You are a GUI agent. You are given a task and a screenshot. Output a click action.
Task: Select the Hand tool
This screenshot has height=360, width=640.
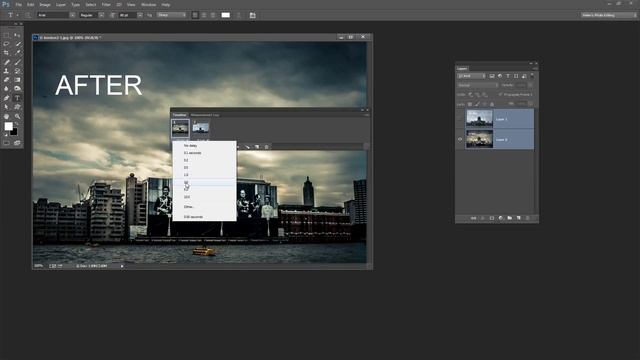click(x=6, y=116)
